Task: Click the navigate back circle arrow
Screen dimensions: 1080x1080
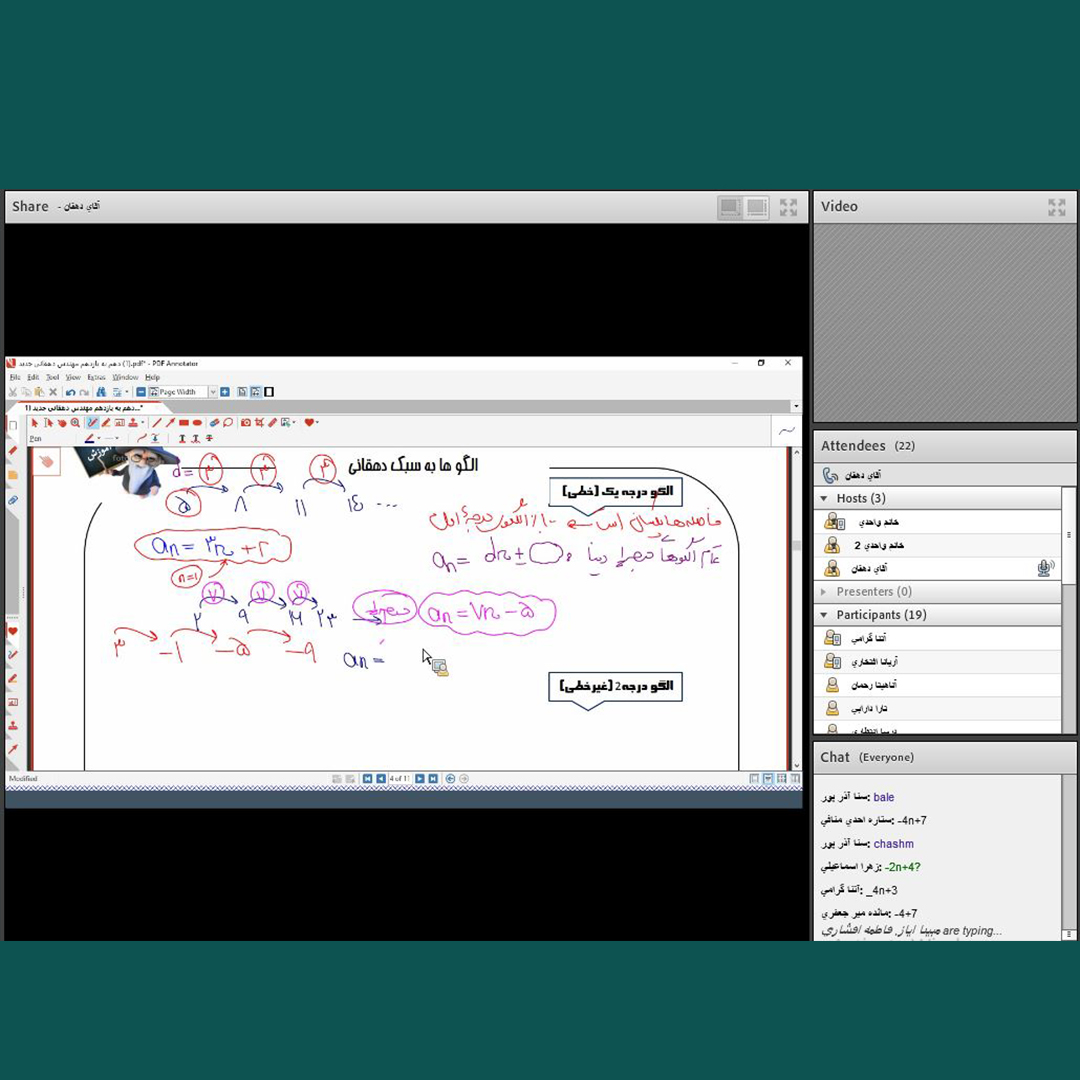Action: pos(450,778)
